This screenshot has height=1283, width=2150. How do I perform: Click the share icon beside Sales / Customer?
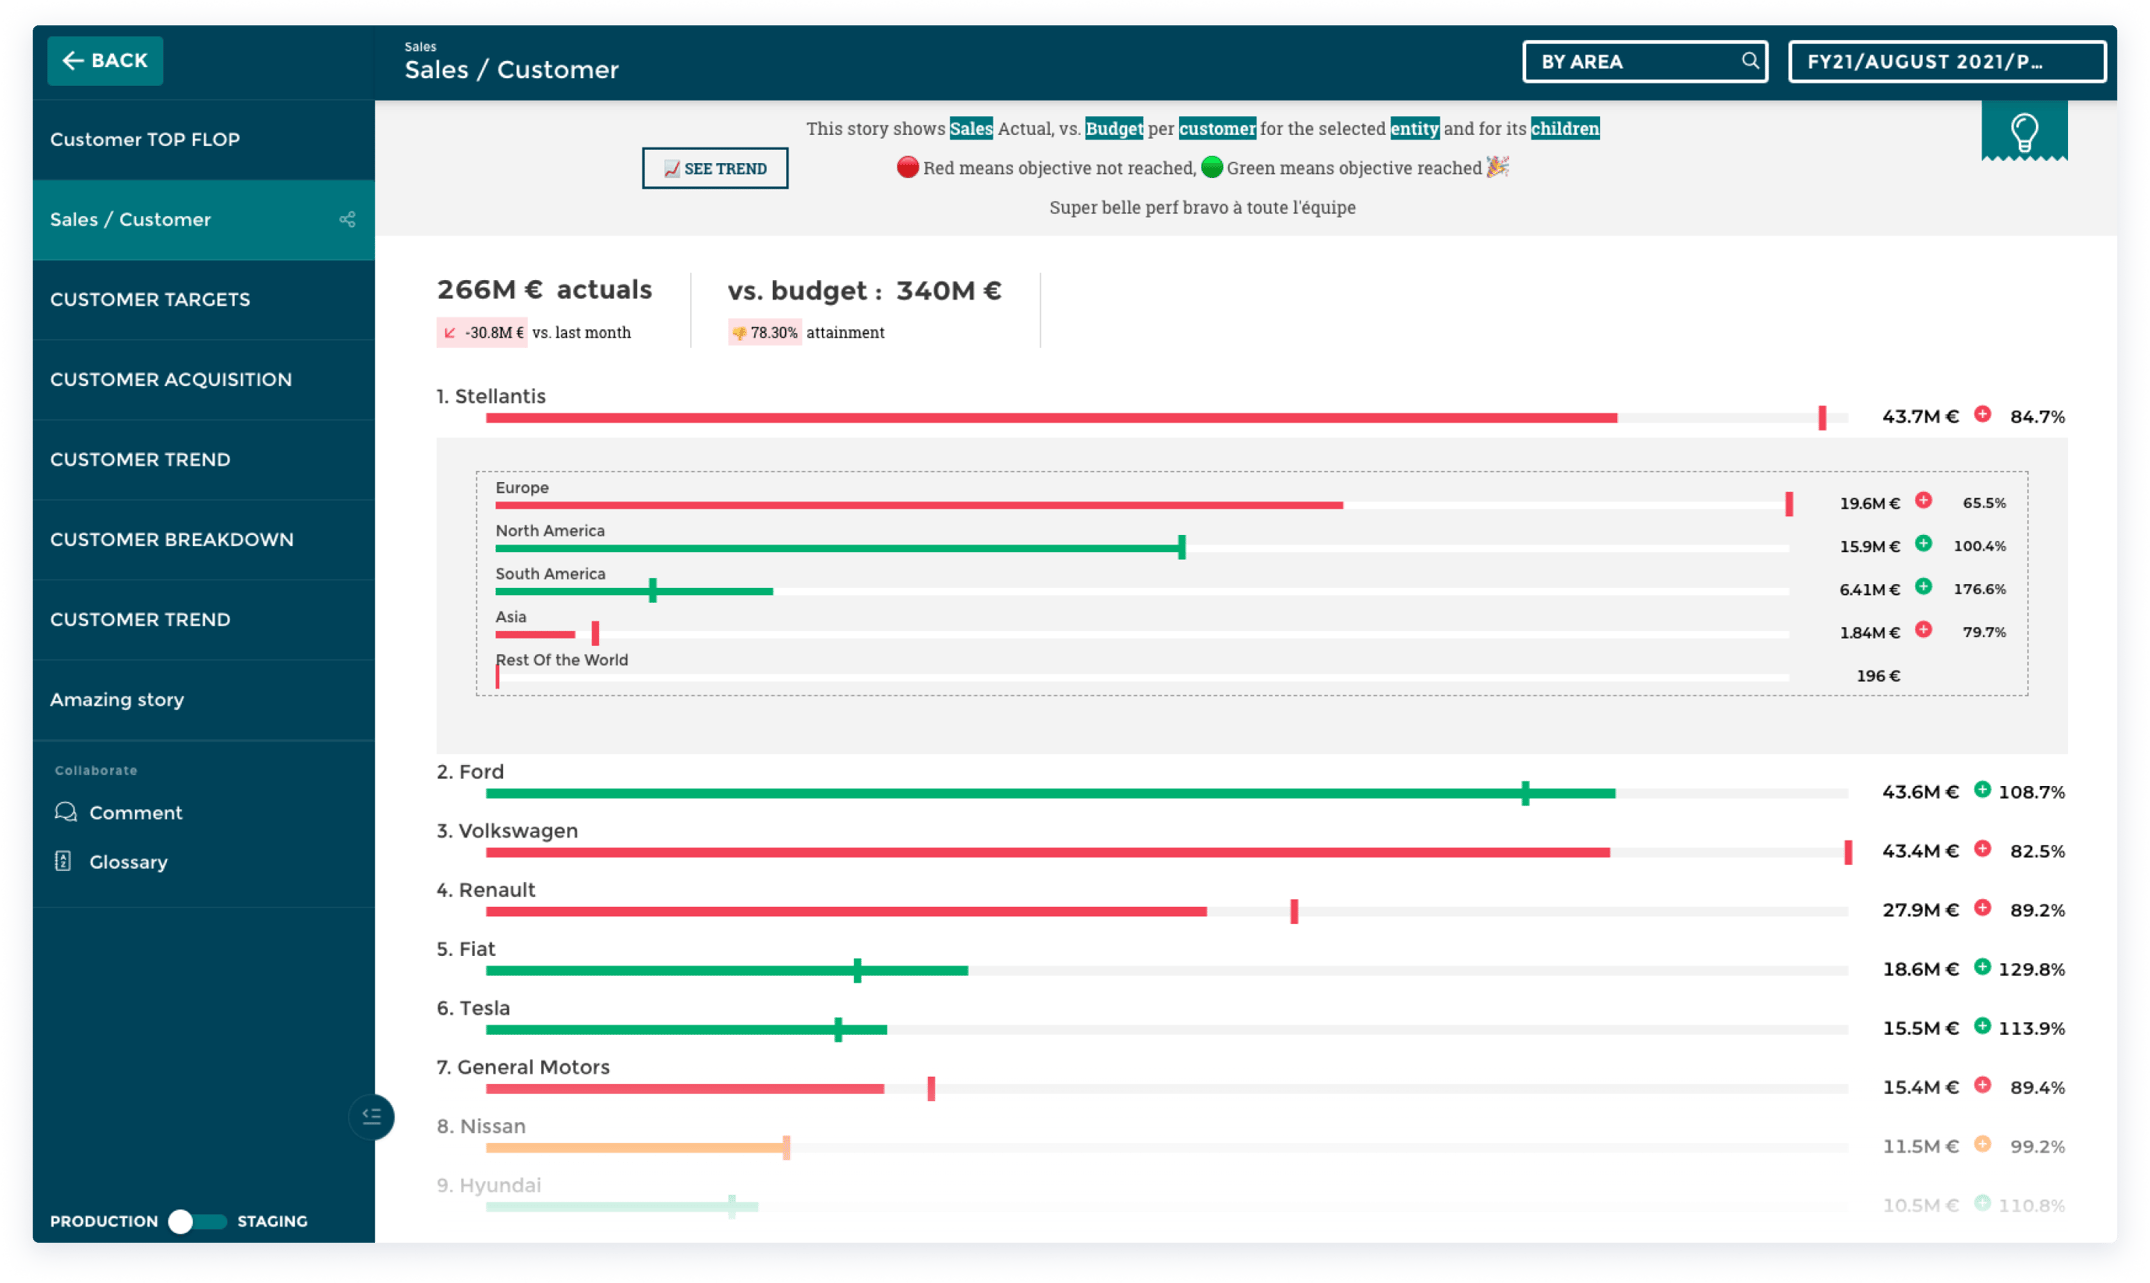pos(347,220)
